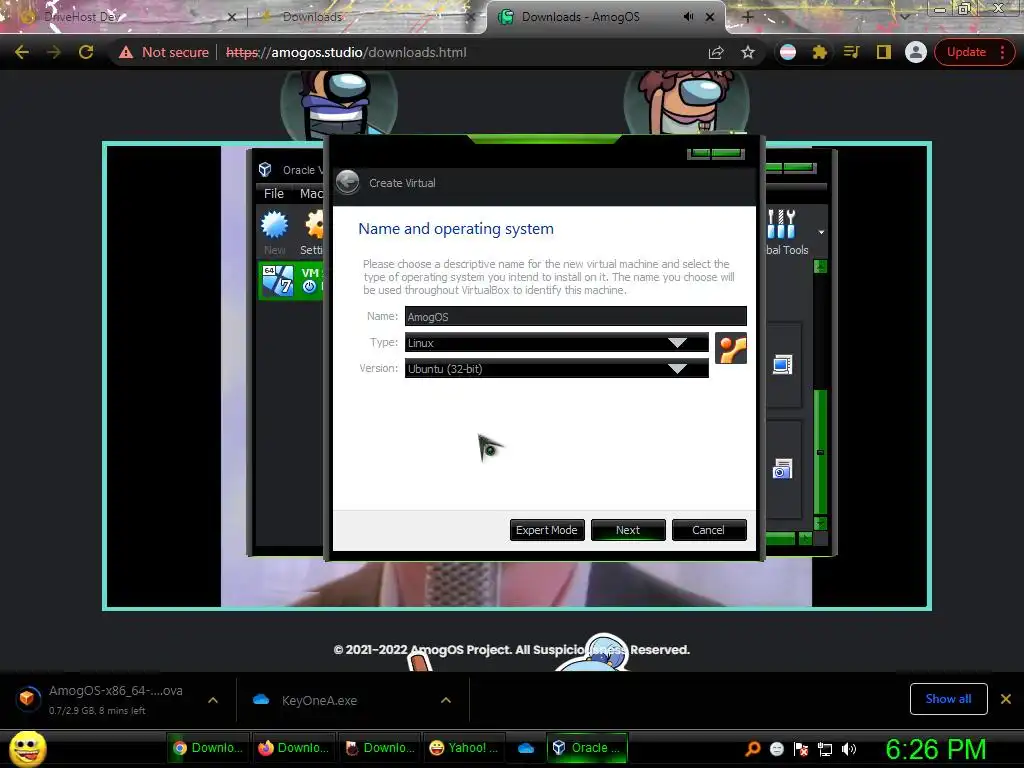This screenshot has width=1024, height=768.
Task: Click the Name field containing AmogOS
Action: [575, 317]
